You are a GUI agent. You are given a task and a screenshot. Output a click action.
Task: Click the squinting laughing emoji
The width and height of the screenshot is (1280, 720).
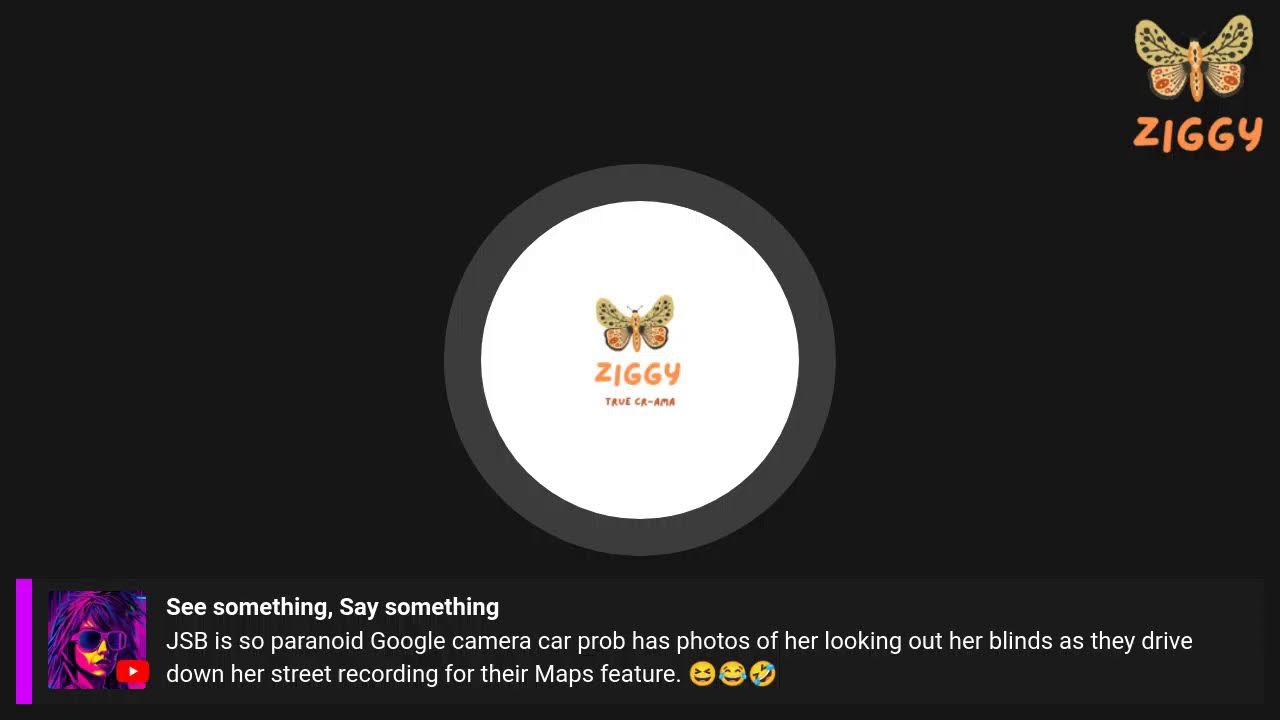click(x=702, y=675)
